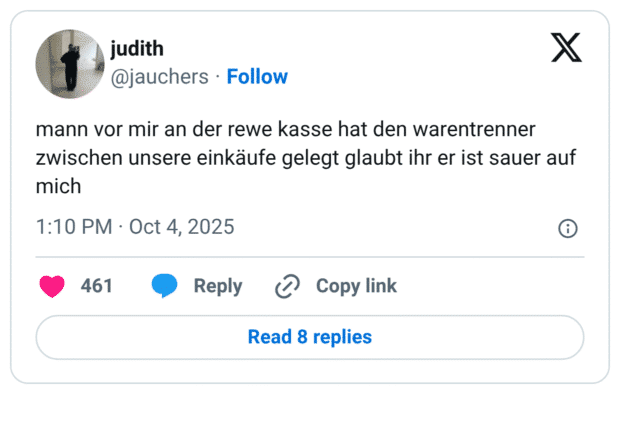This screenshot has height=430, width=620.
Task: Read 8 replies on this tweet
Action: (310, 337)
